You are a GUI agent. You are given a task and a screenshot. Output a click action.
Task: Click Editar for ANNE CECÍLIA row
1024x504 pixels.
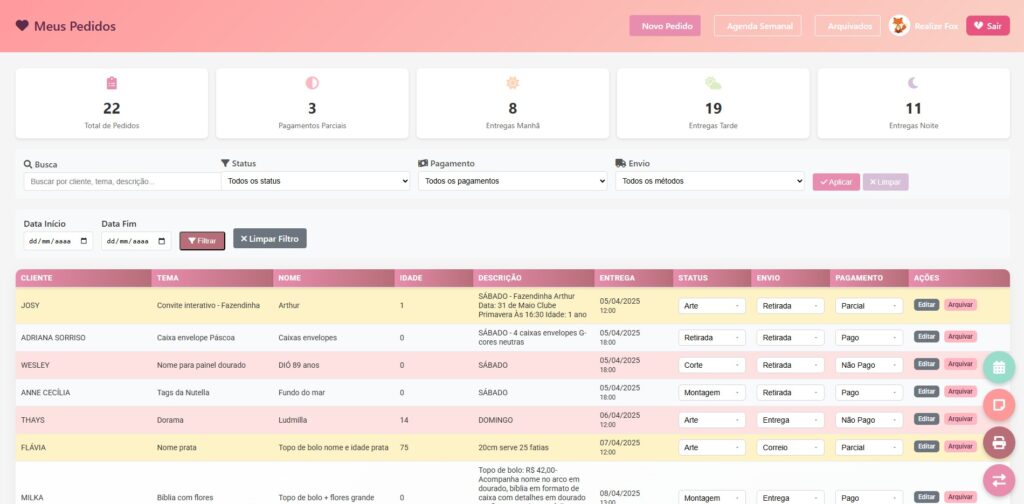click(x=926, y=391)
